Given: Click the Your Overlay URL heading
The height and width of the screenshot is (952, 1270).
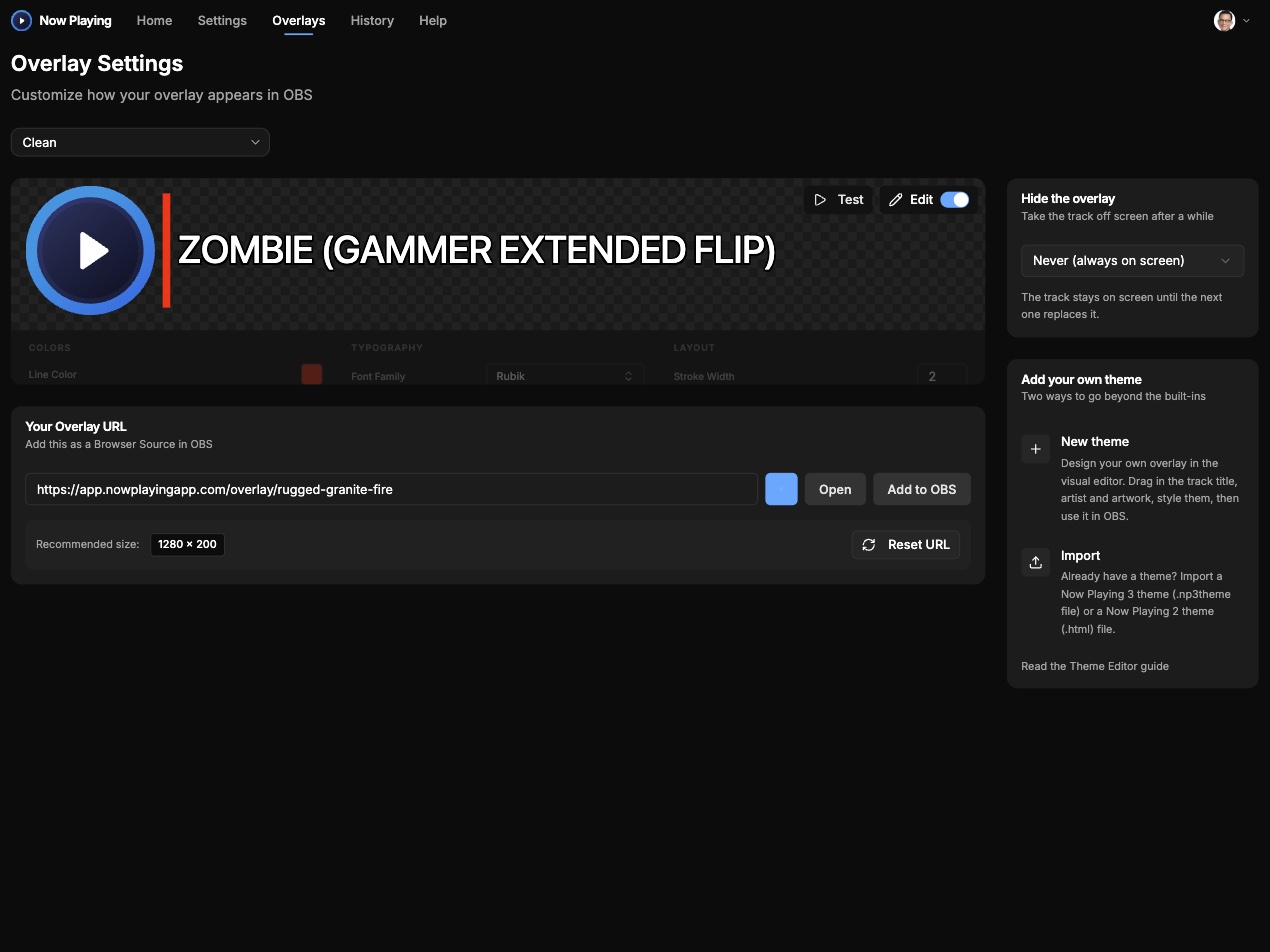Looking at the screenshot, I should coord(76,426).
